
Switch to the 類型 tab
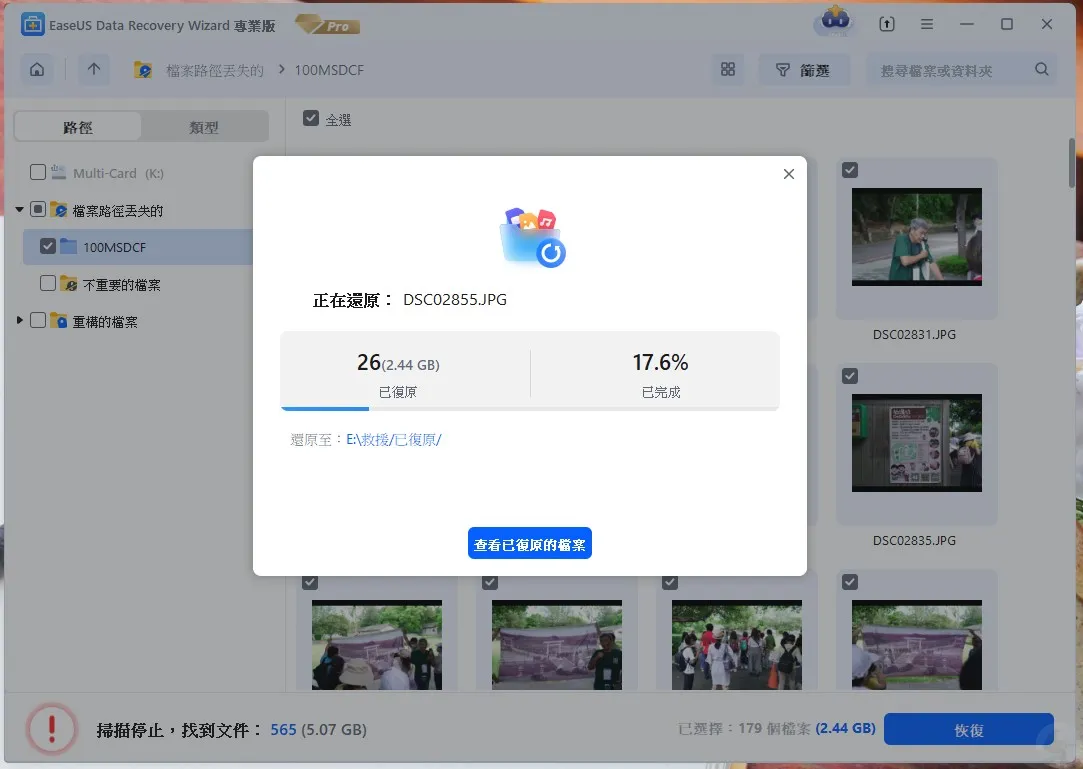pyautogui.click(x=204, y=127)
